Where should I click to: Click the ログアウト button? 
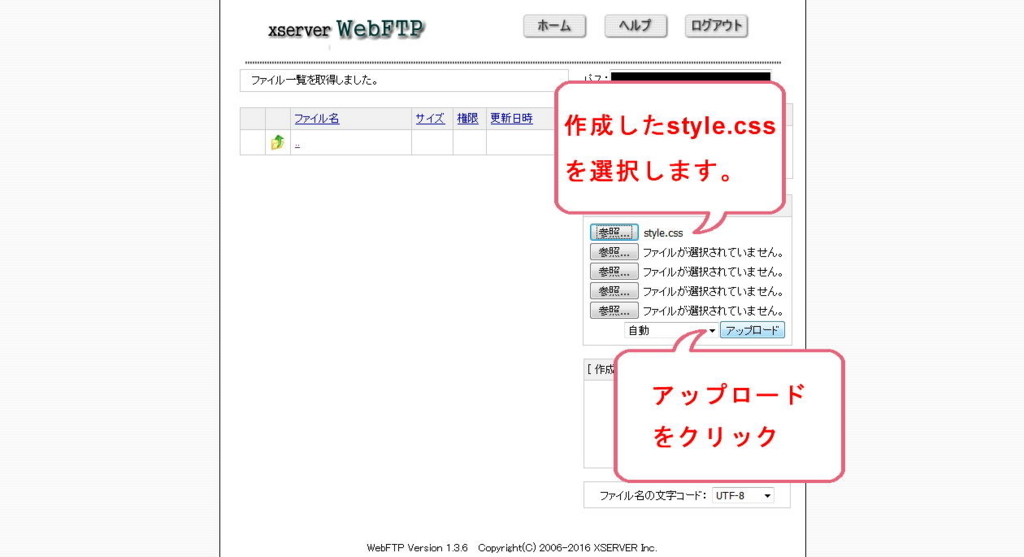(x=716, y=26)
